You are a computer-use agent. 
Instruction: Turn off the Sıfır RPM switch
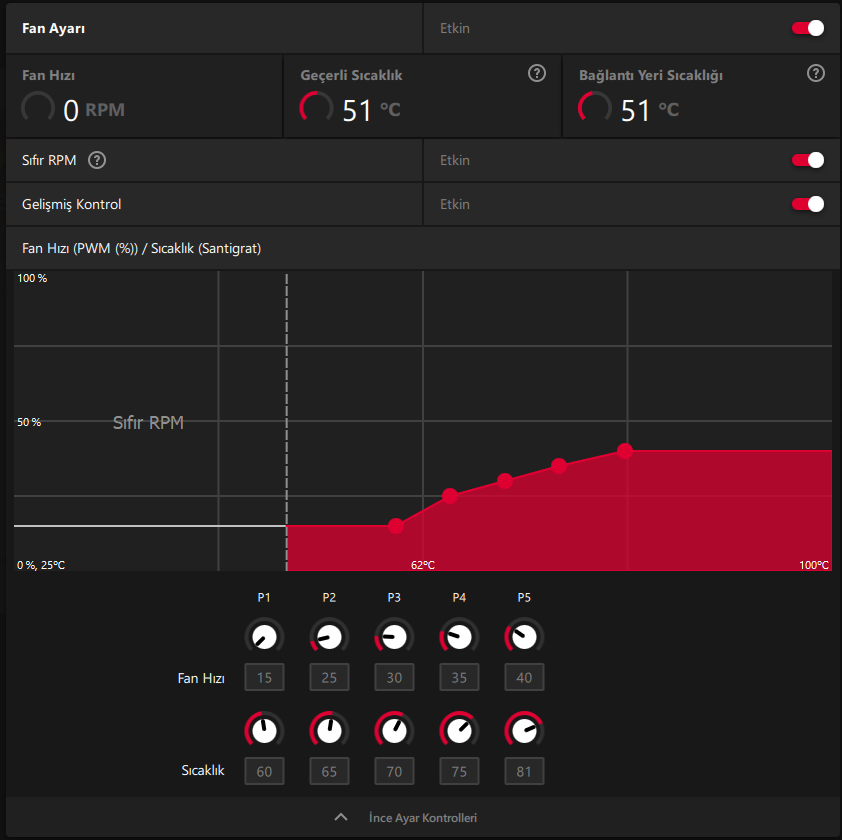coord(808,160)
